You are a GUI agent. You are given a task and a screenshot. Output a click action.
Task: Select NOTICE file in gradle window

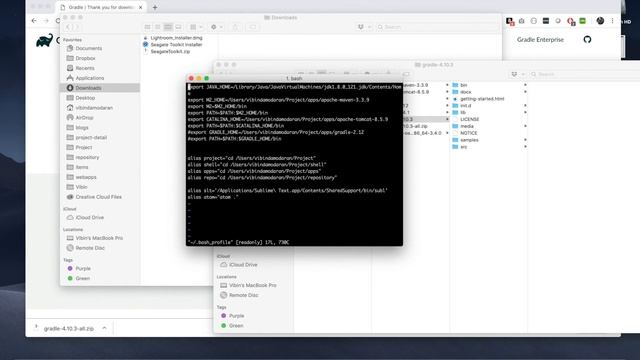(464, 133)
